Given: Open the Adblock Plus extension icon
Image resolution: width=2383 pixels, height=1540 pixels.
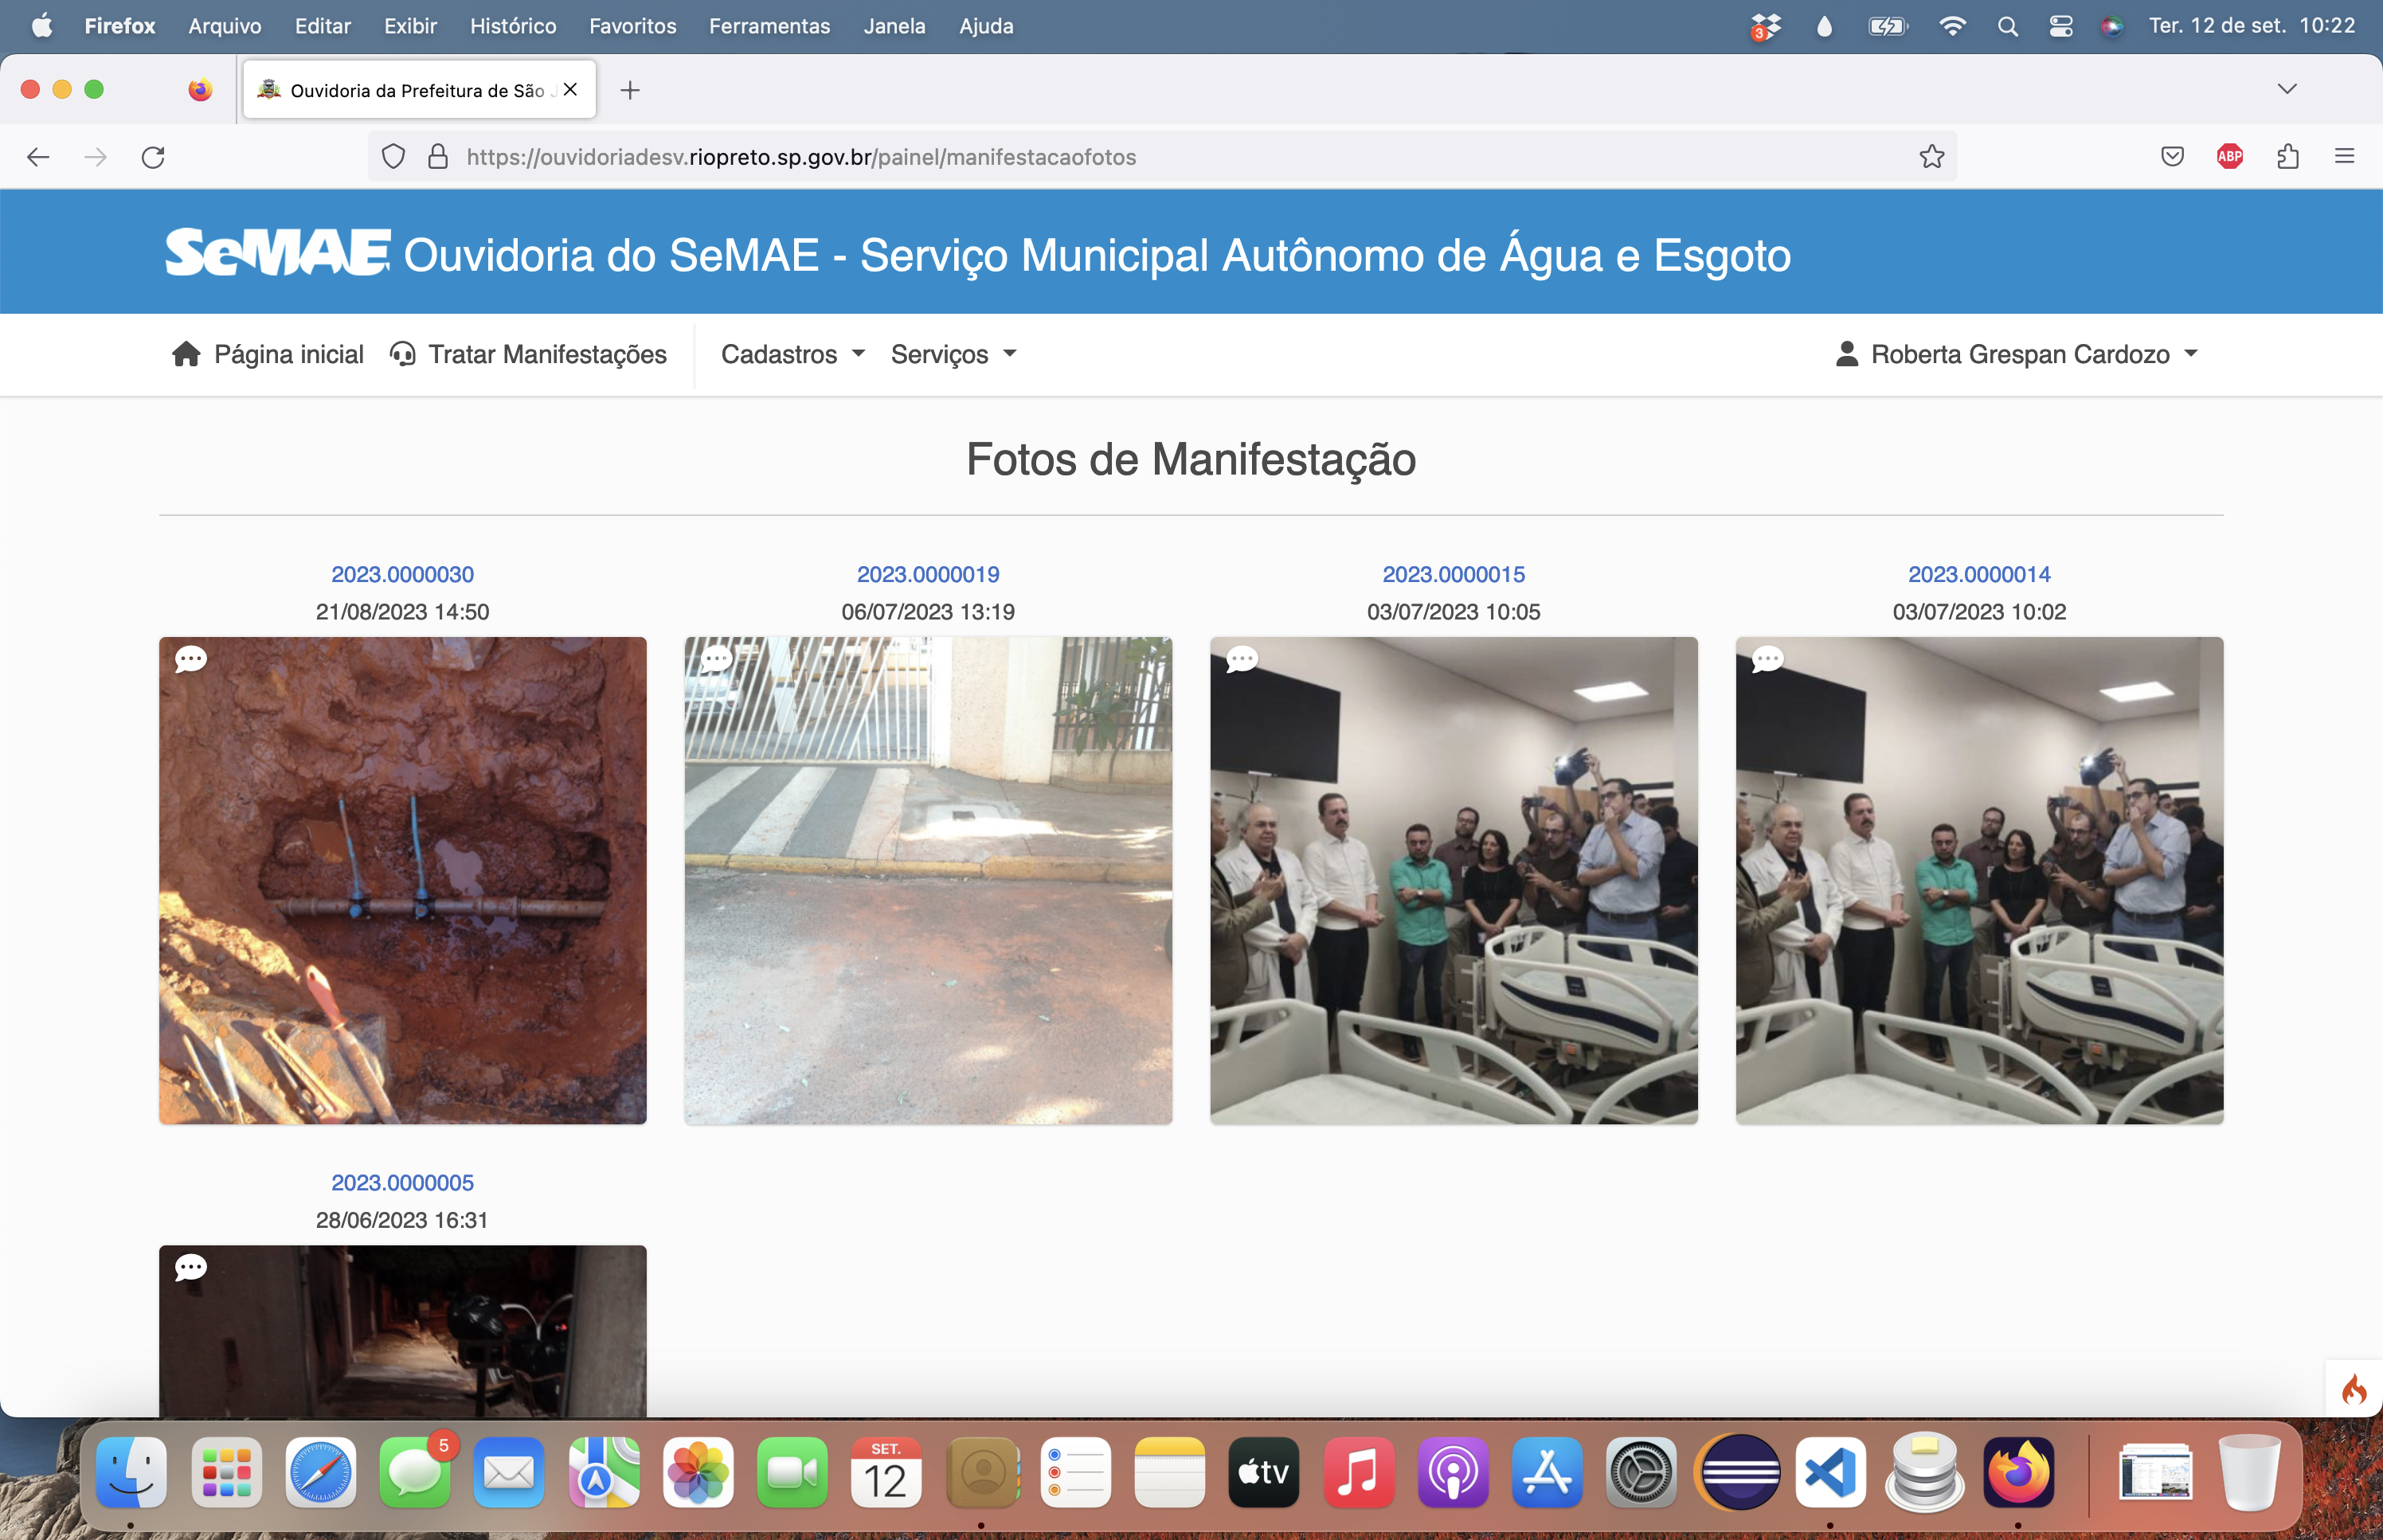Looking at the screenshot, I should tap(2229, 157).
